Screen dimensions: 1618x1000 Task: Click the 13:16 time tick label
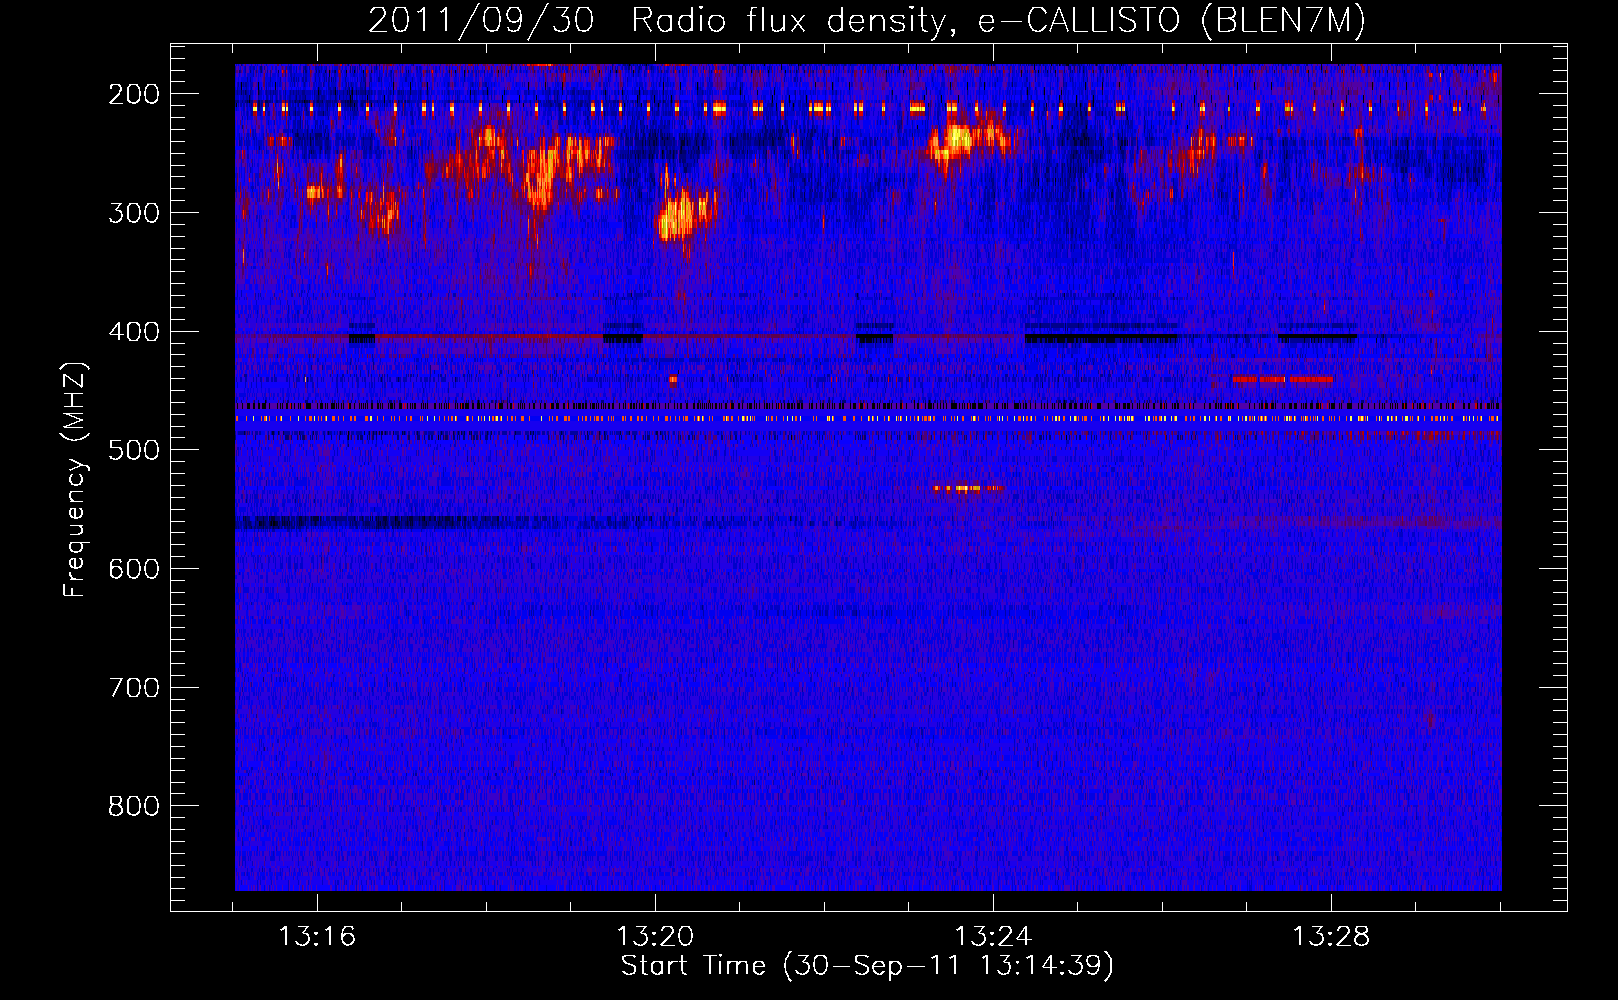(x=317, y=936)
